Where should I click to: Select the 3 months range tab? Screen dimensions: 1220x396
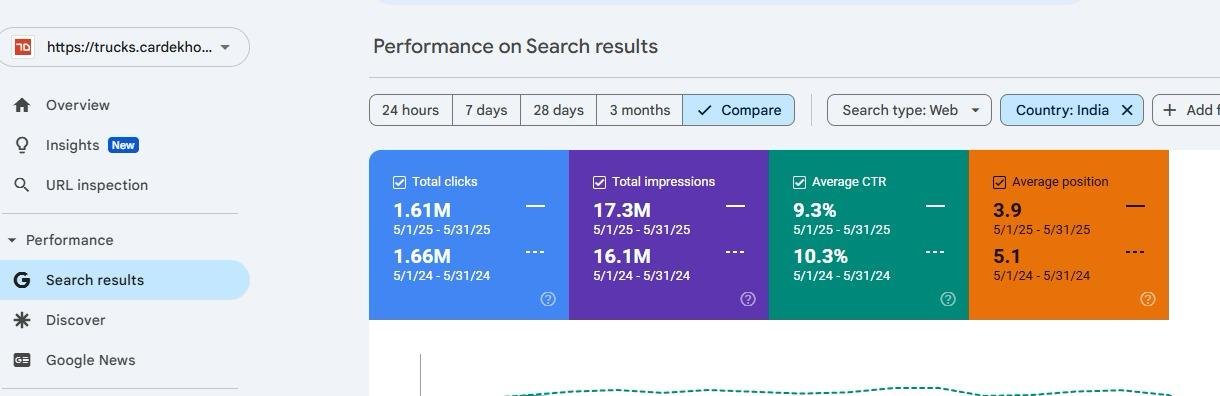click(x=640, y=110)
